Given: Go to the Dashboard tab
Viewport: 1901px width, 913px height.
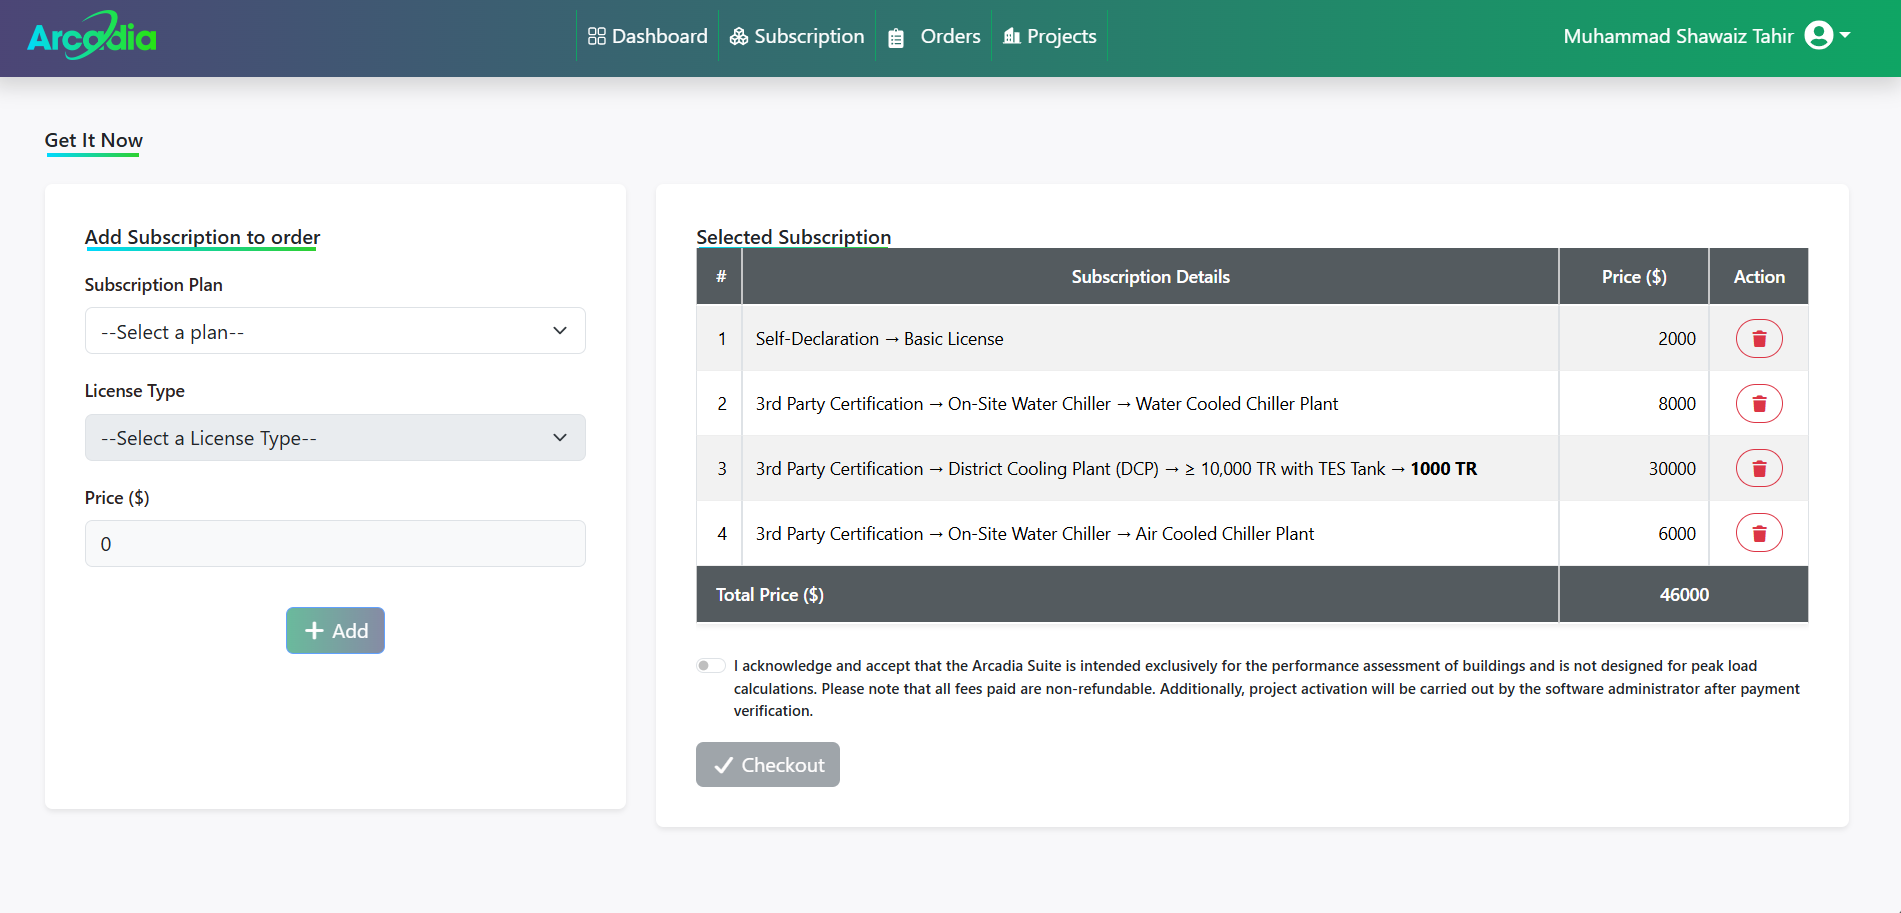Looking at the screenshot, I should tap(648, 37).
